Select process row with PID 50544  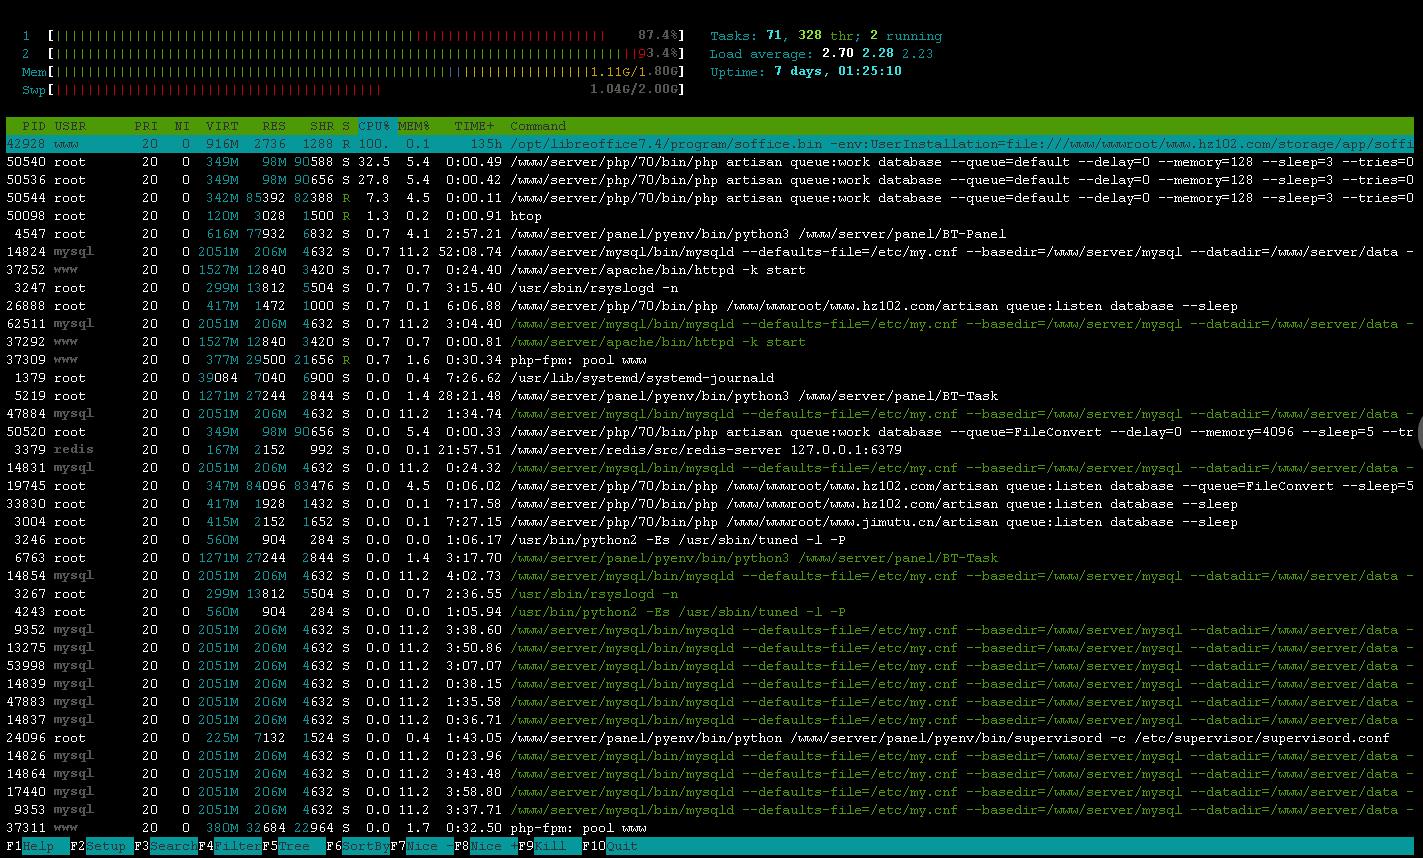[x=710, y=198]
